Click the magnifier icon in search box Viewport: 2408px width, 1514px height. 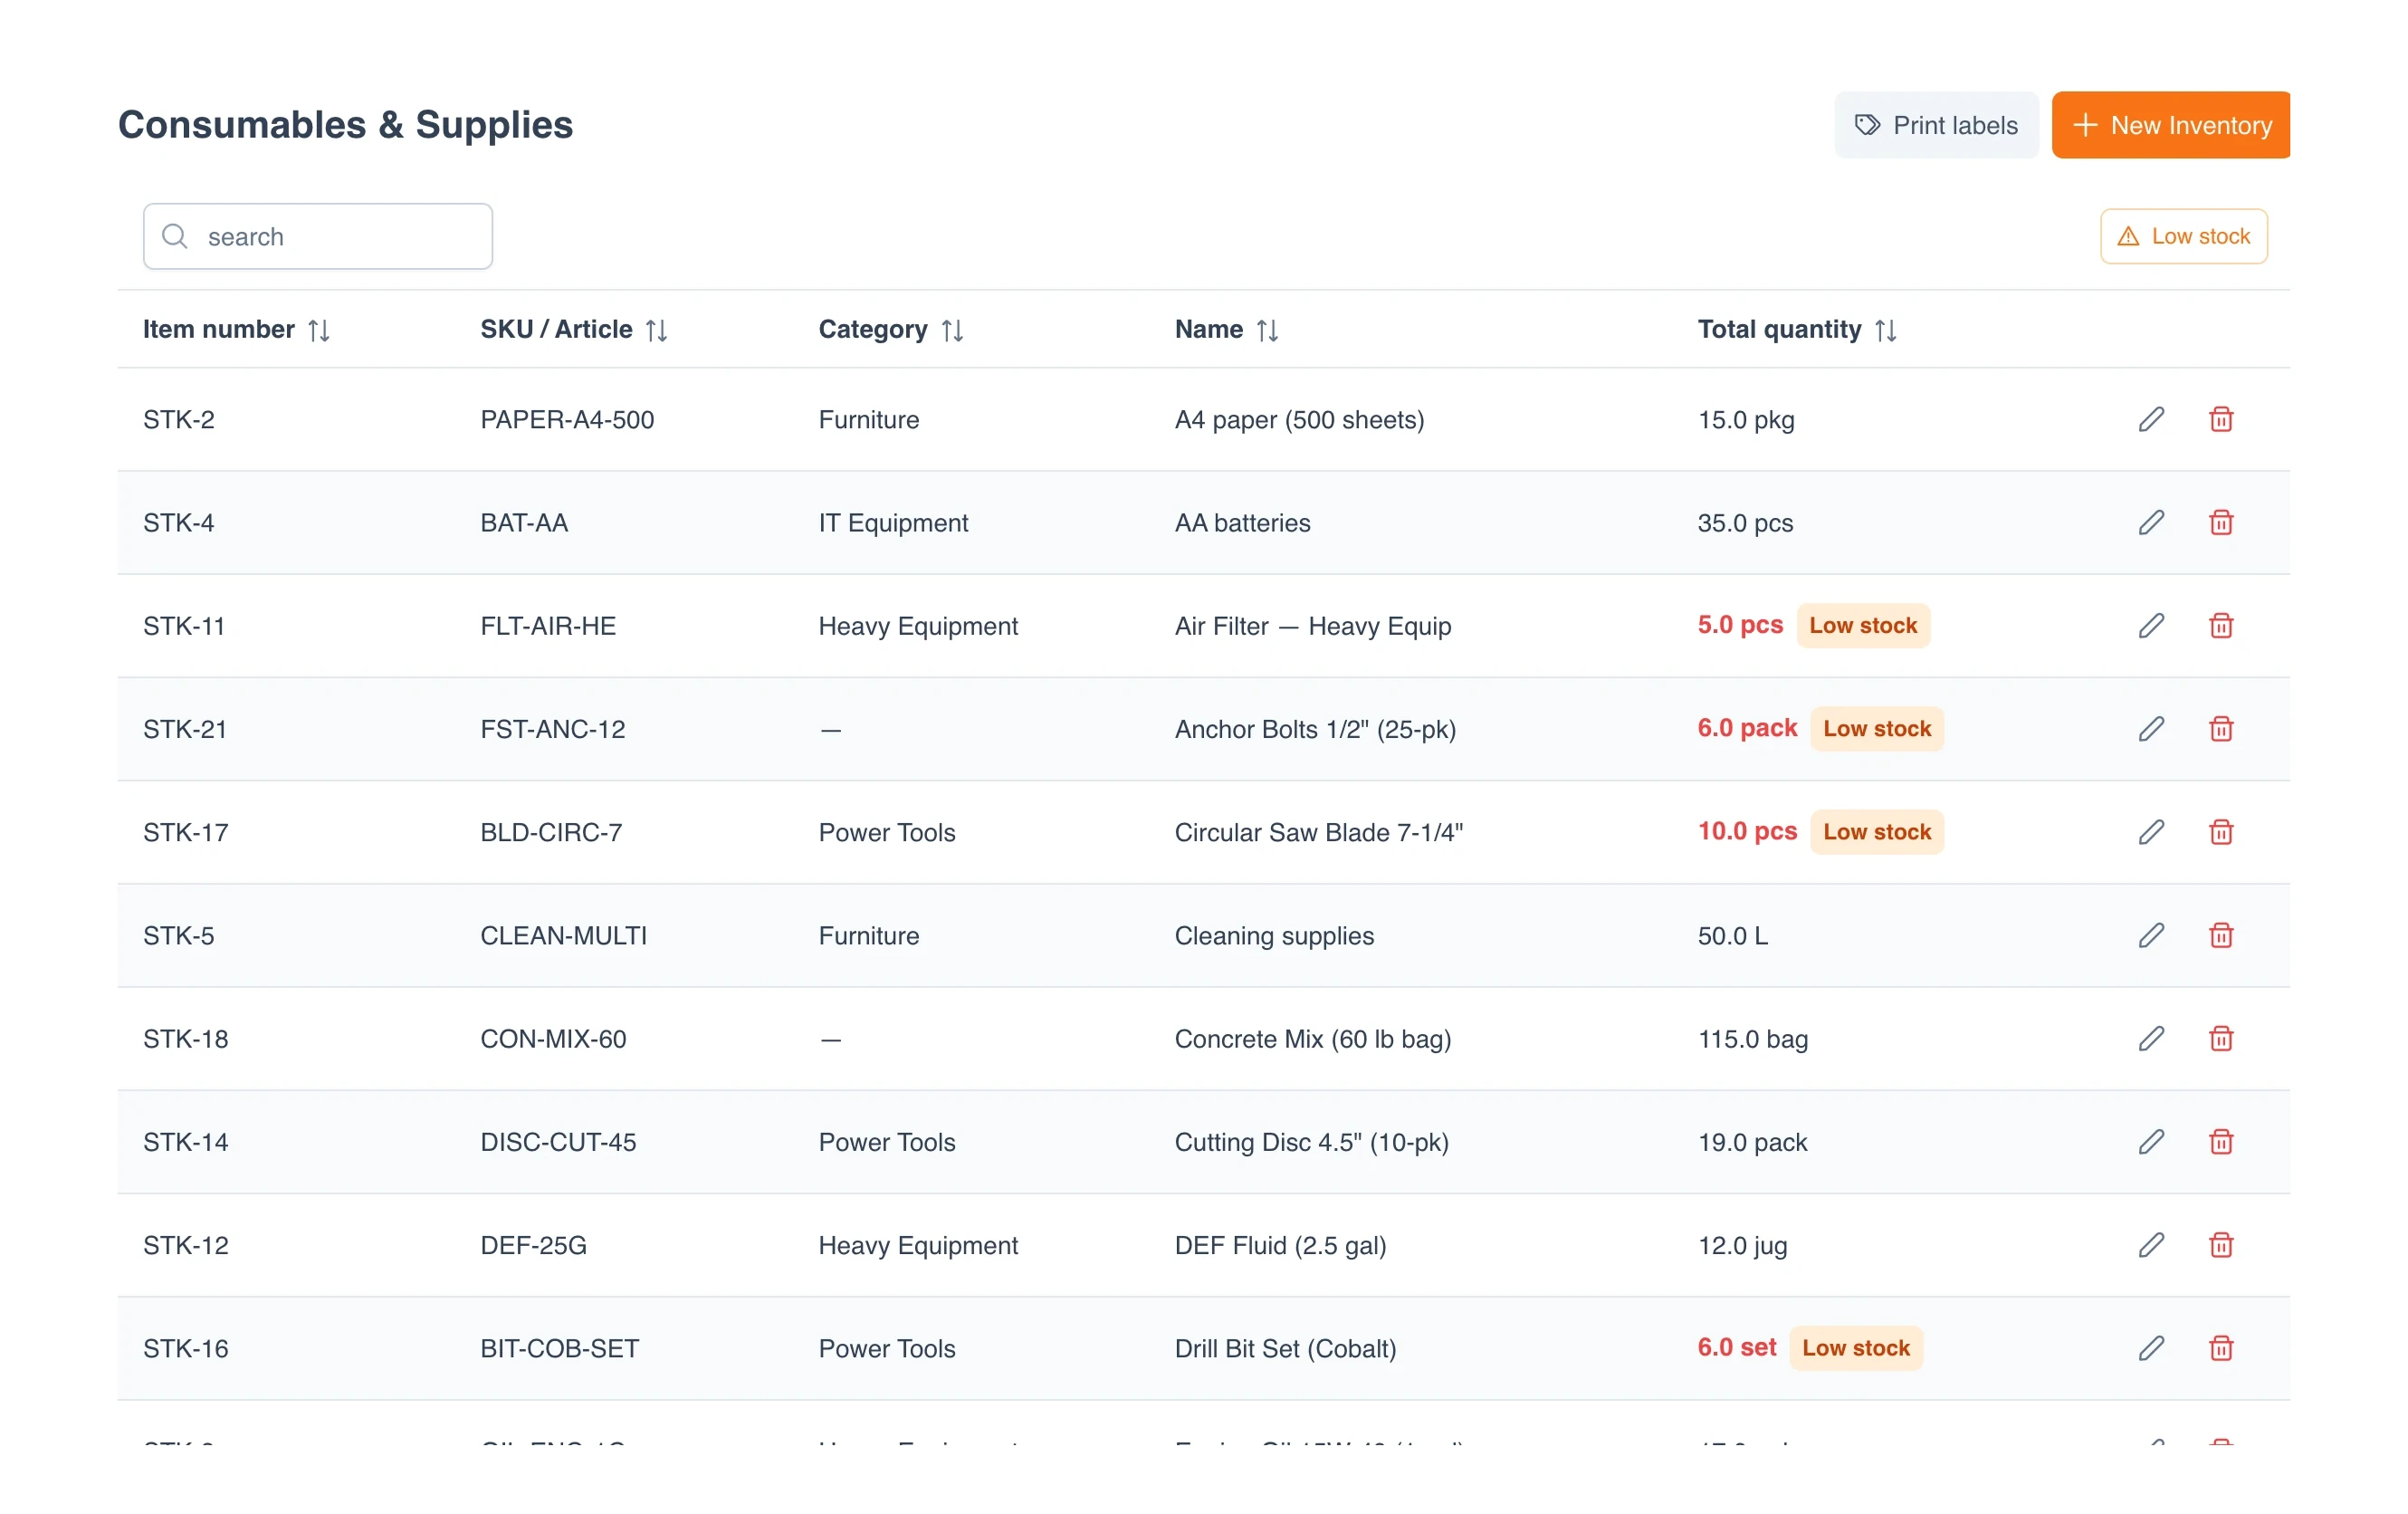175,236
